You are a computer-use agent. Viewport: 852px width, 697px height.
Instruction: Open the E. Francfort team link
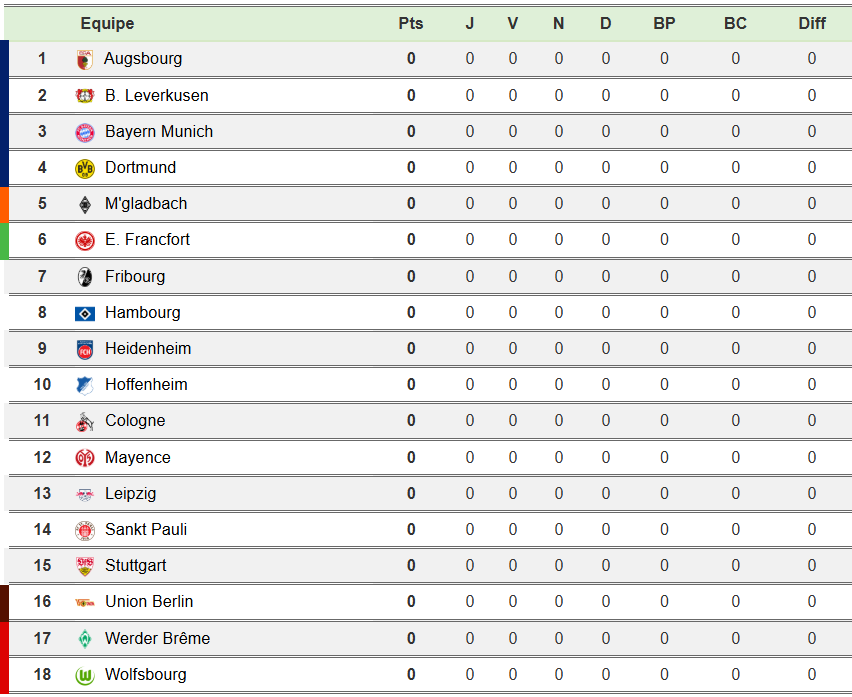(x=147, y=240)
